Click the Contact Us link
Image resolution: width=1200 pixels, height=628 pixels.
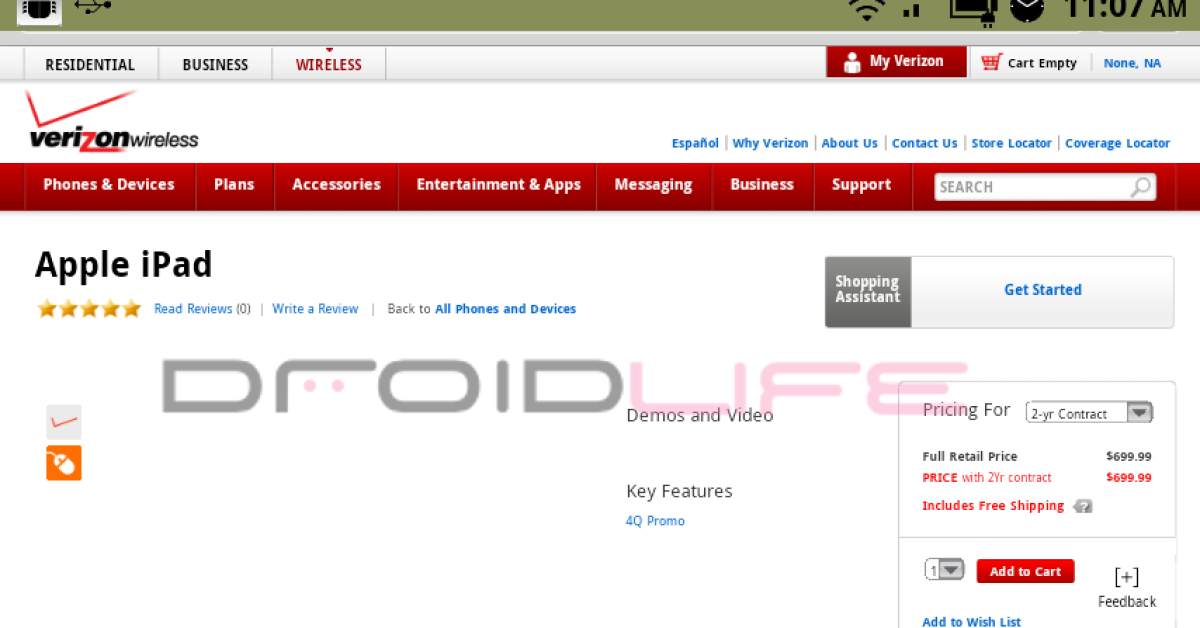[x=924, y=143]
